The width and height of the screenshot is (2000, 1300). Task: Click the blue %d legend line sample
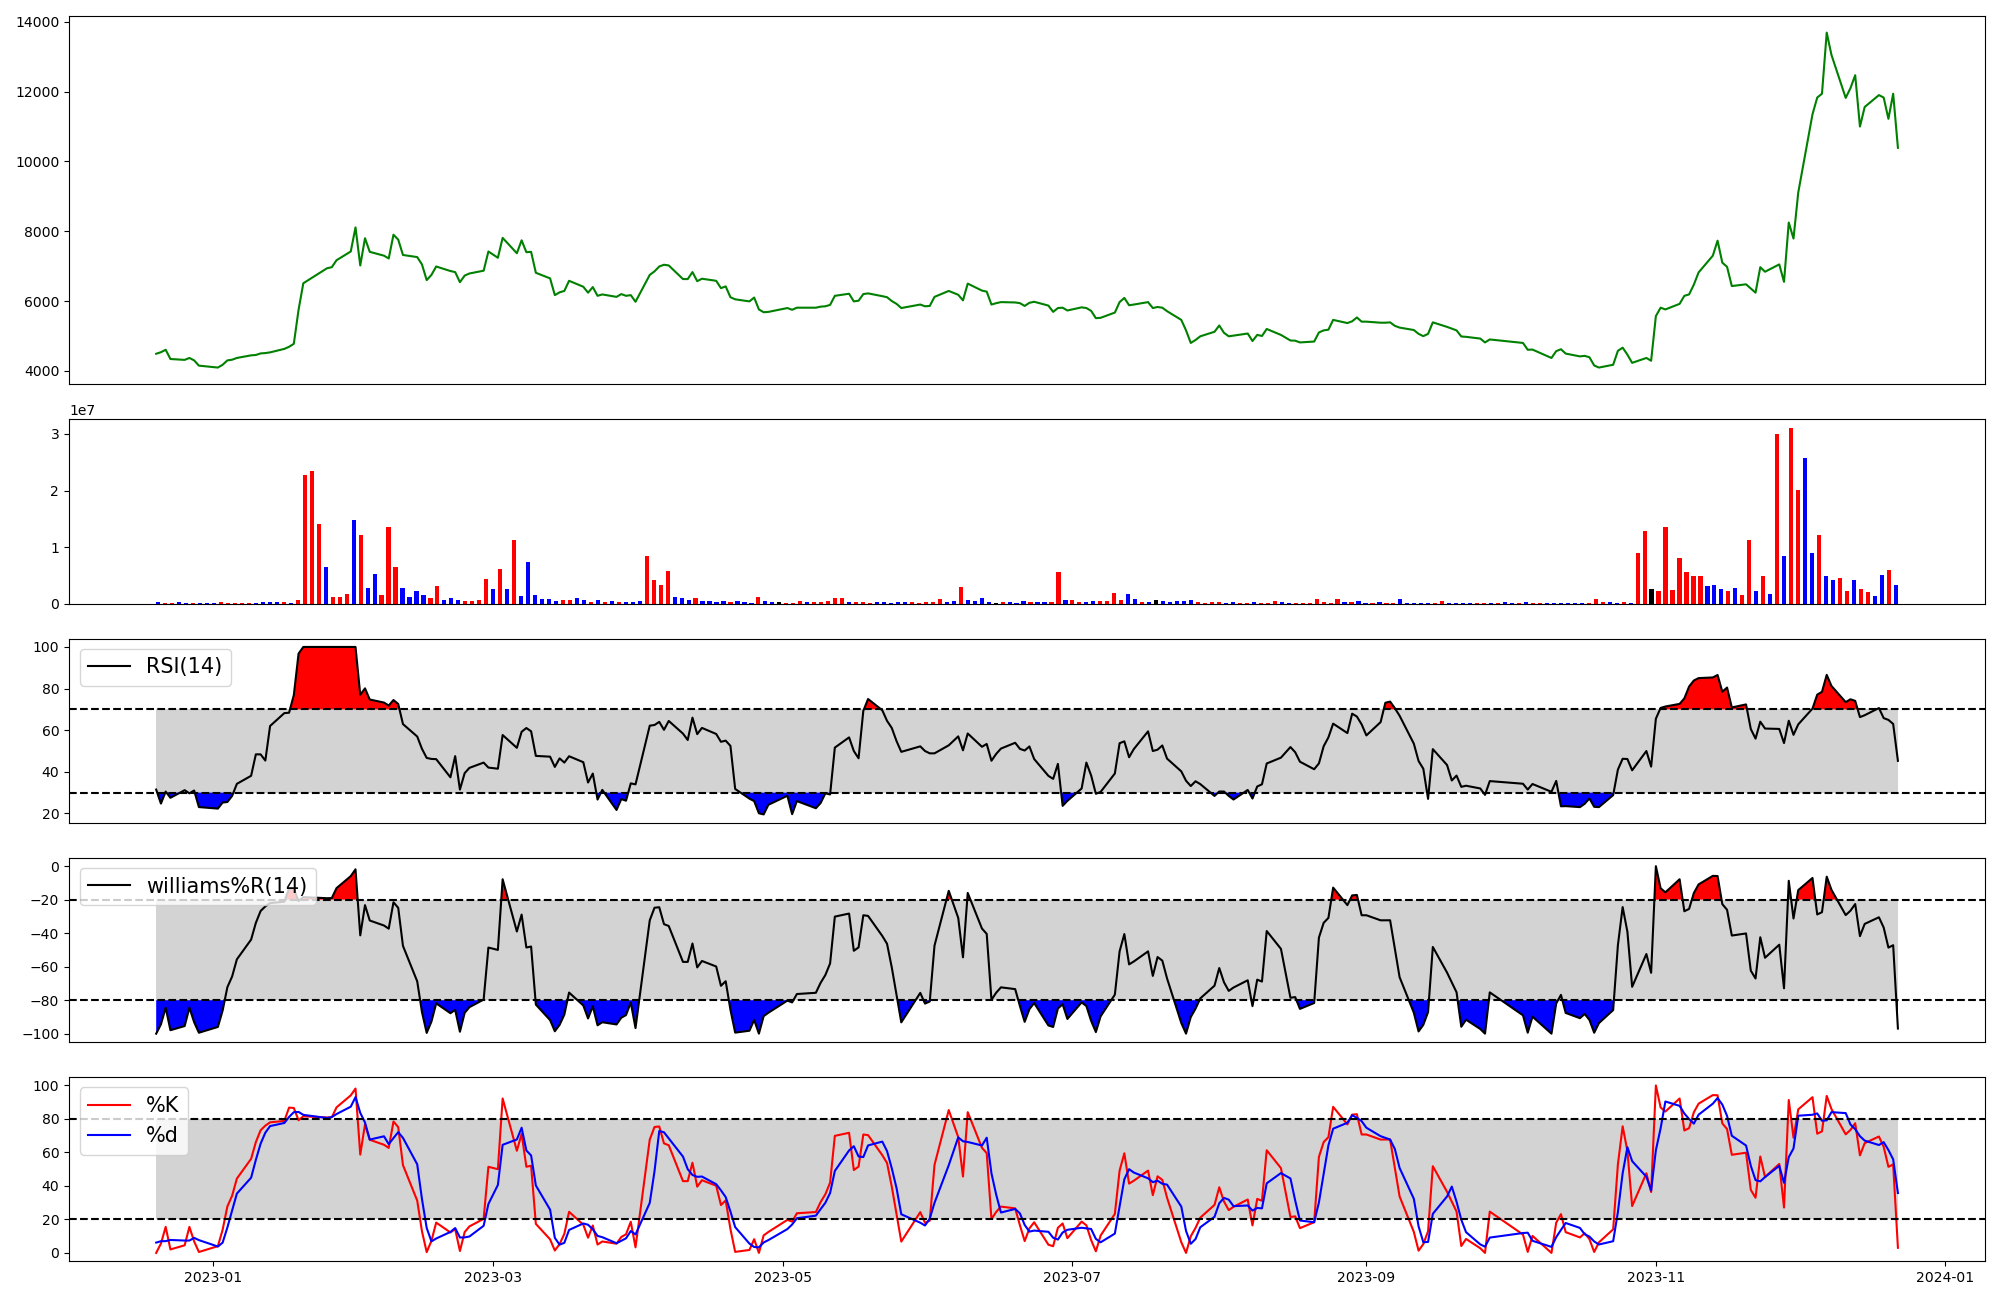109,1135
